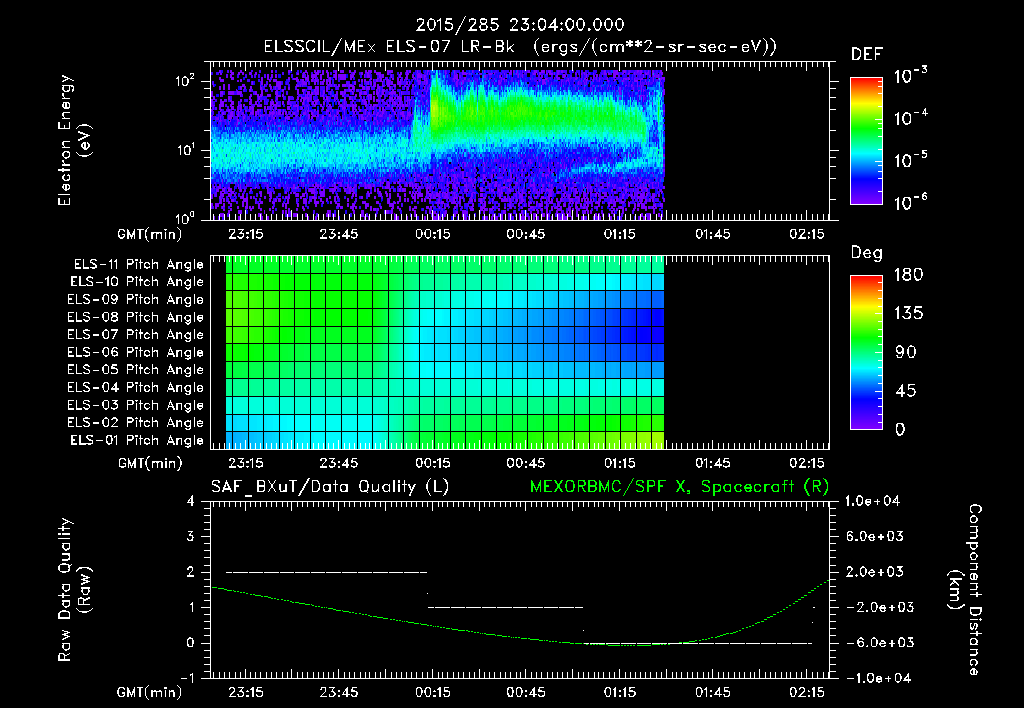1024x708 pixels.
Task: Click the Raw Data Quality (Raw) axis label
Action: pos(74,590)
